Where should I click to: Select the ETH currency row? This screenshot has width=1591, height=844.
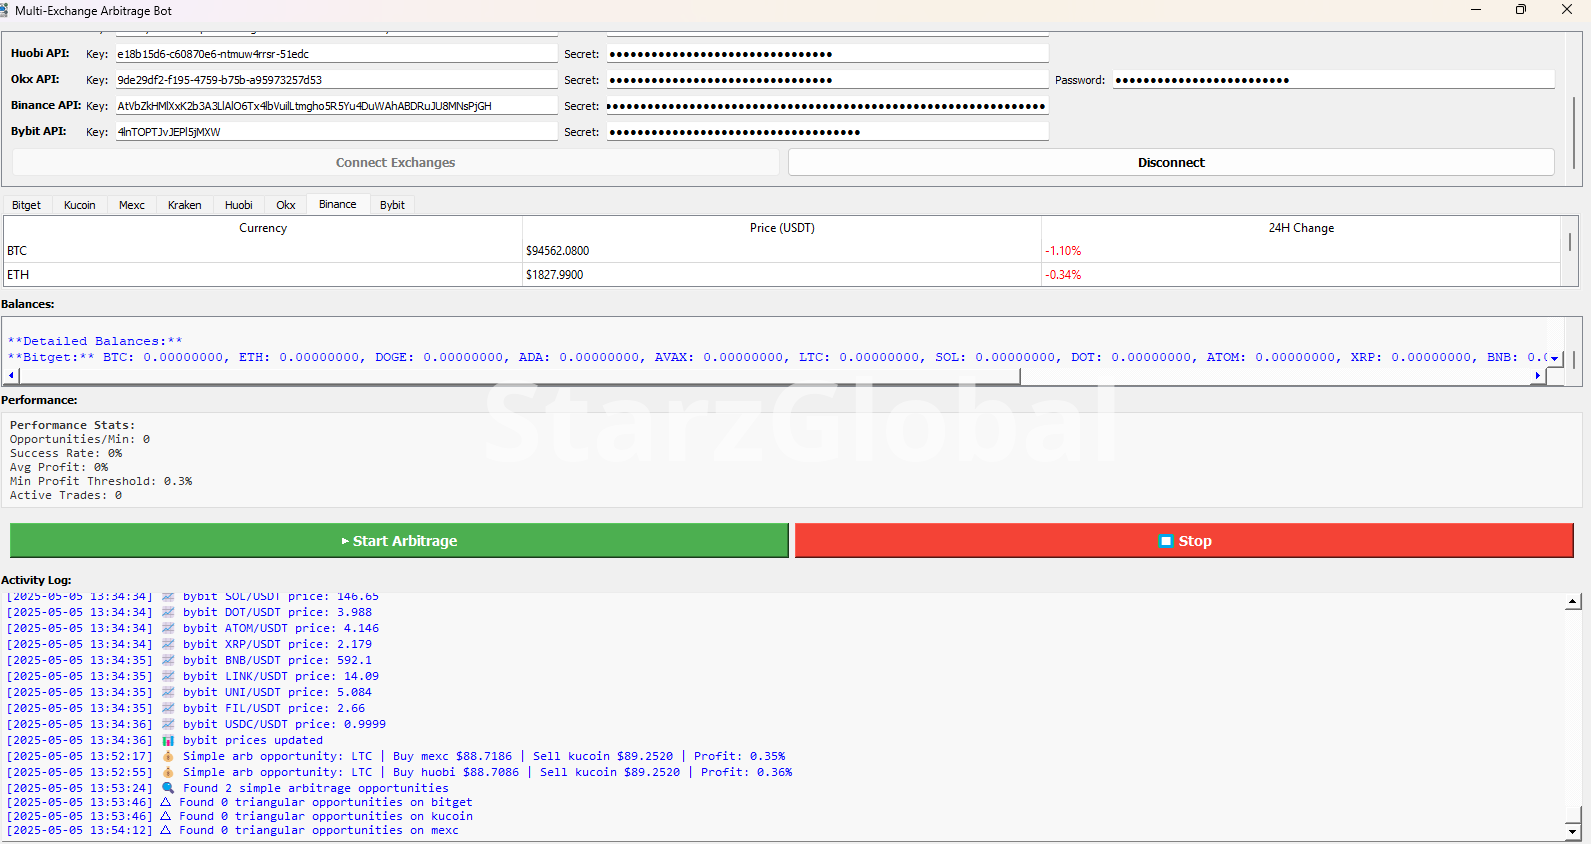pos(782,275)
